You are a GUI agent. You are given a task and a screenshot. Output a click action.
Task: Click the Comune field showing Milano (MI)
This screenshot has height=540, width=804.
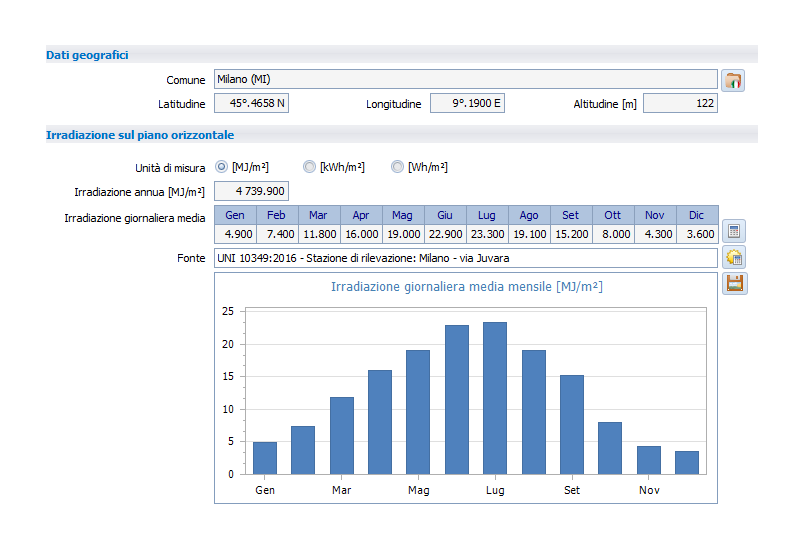pos(466,79)
